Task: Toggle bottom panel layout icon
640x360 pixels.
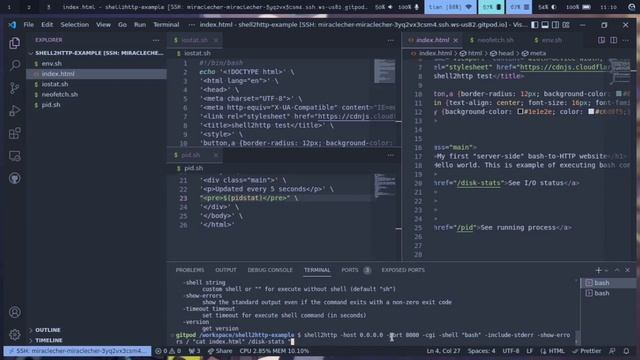Action: tap(545, 25)
